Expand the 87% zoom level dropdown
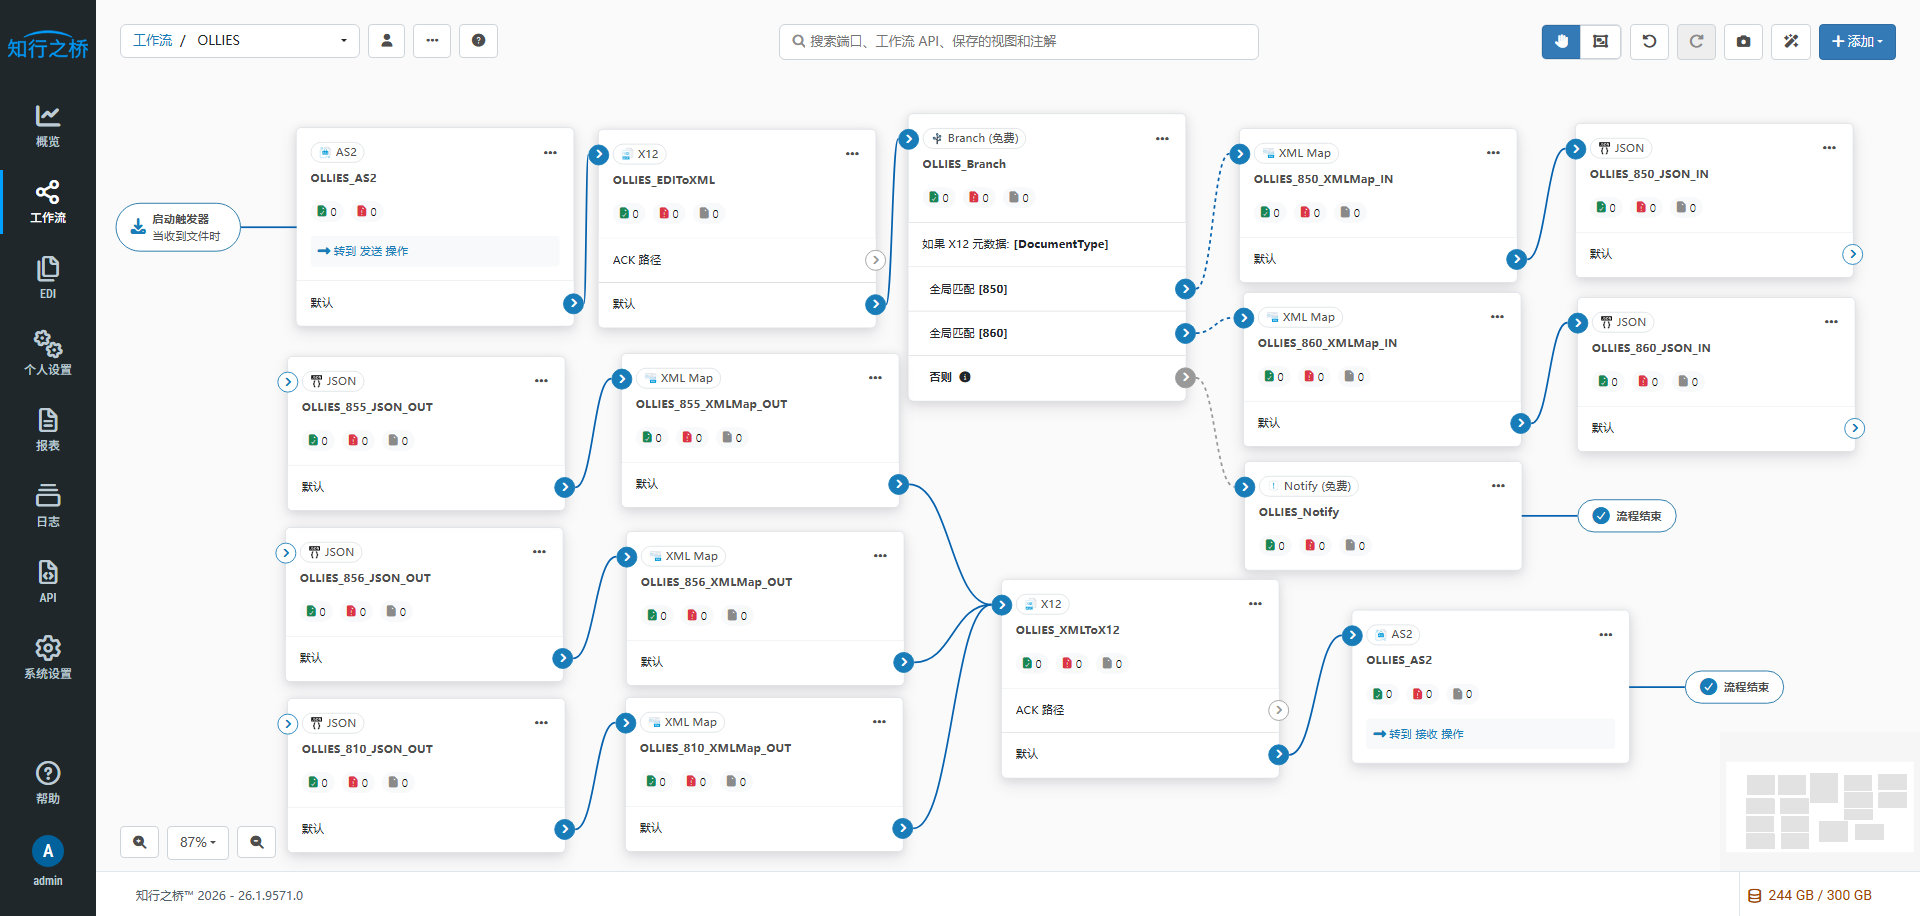The height and width of the screenshot is (916, 1920). coord(198,842)
